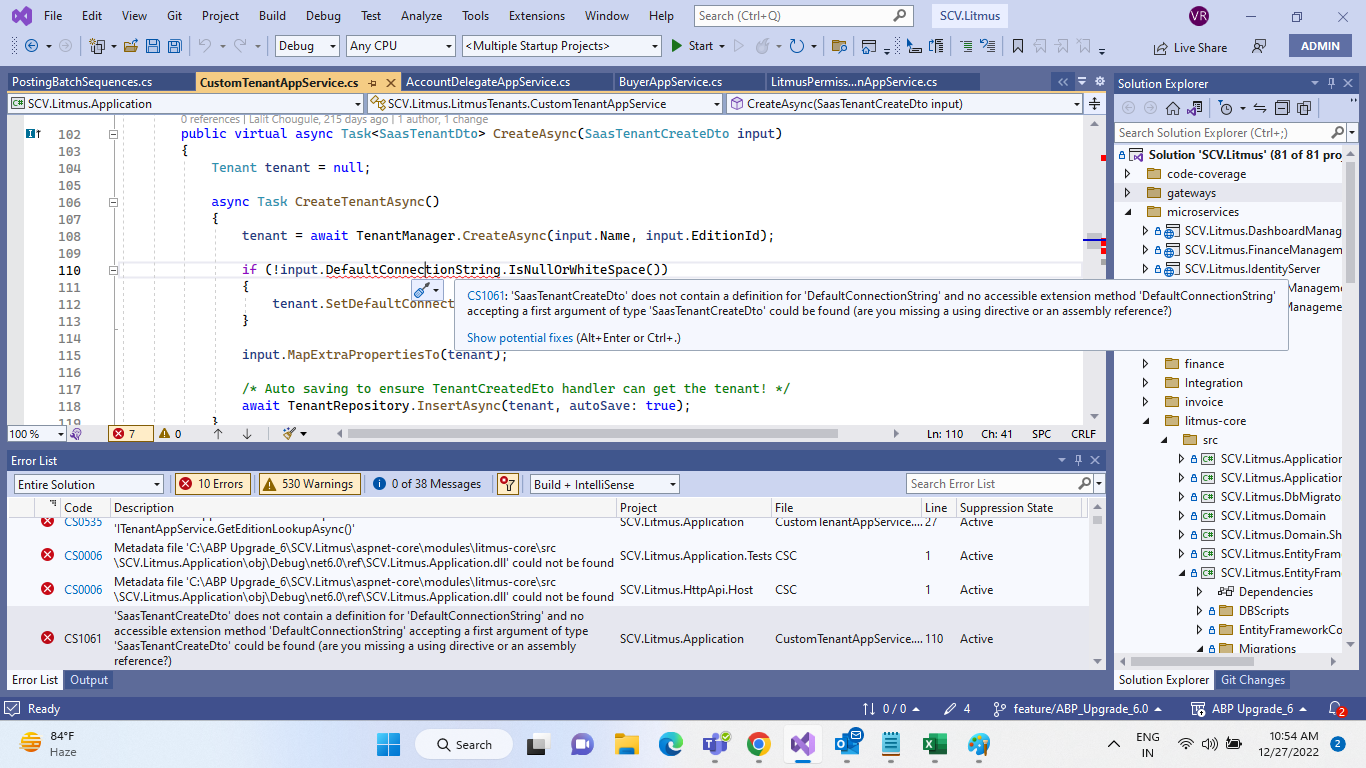
Task: Click the ADMIN button
Action: (x=1320, y=46)
